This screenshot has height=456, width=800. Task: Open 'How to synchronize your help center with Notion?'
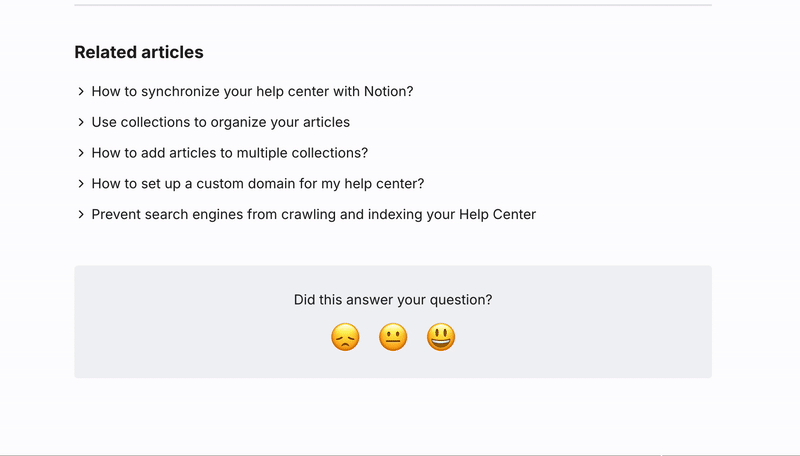pyautogui.click(x=252, y=91)
